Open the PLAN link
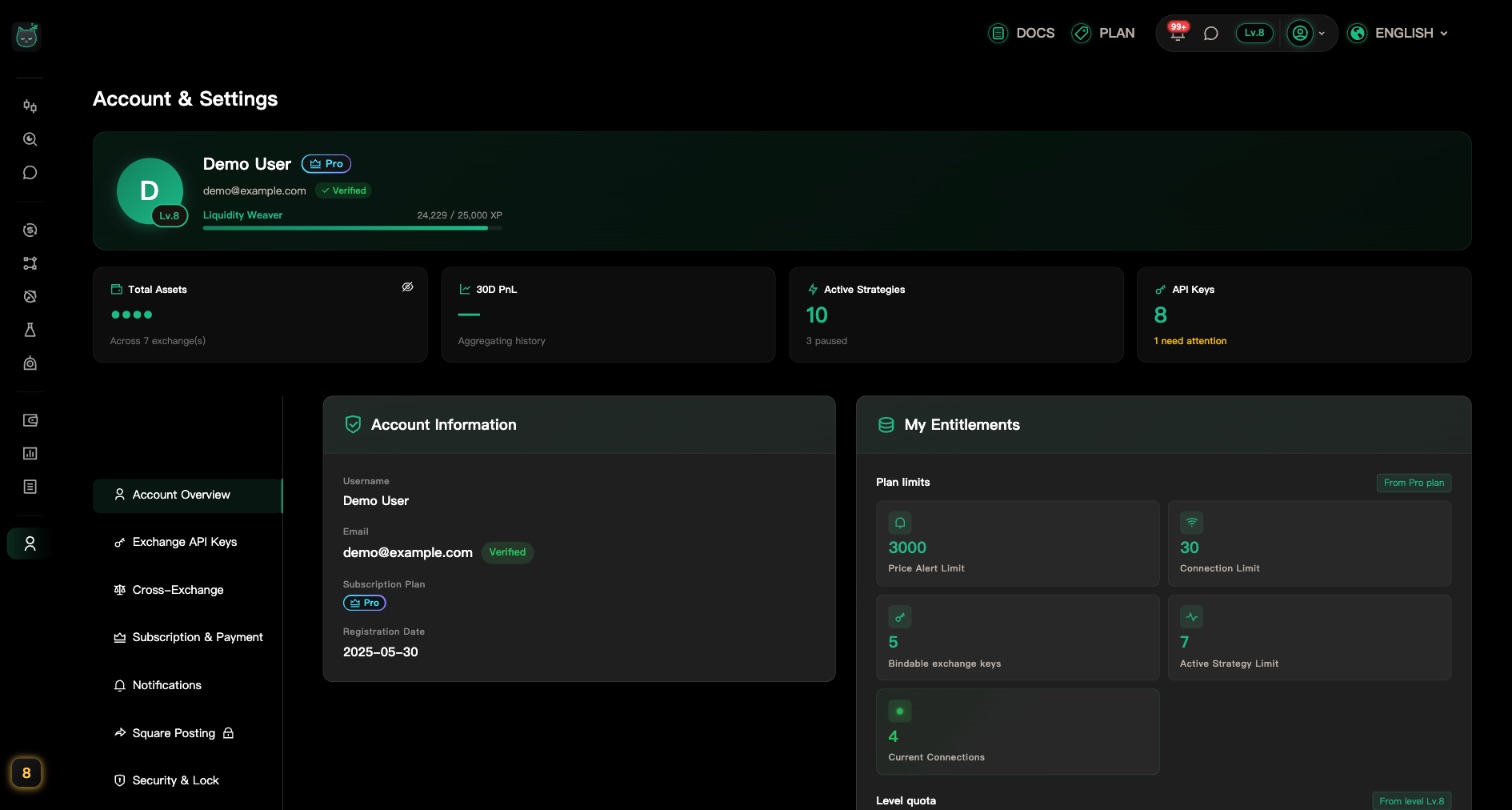 point(1103,33)
